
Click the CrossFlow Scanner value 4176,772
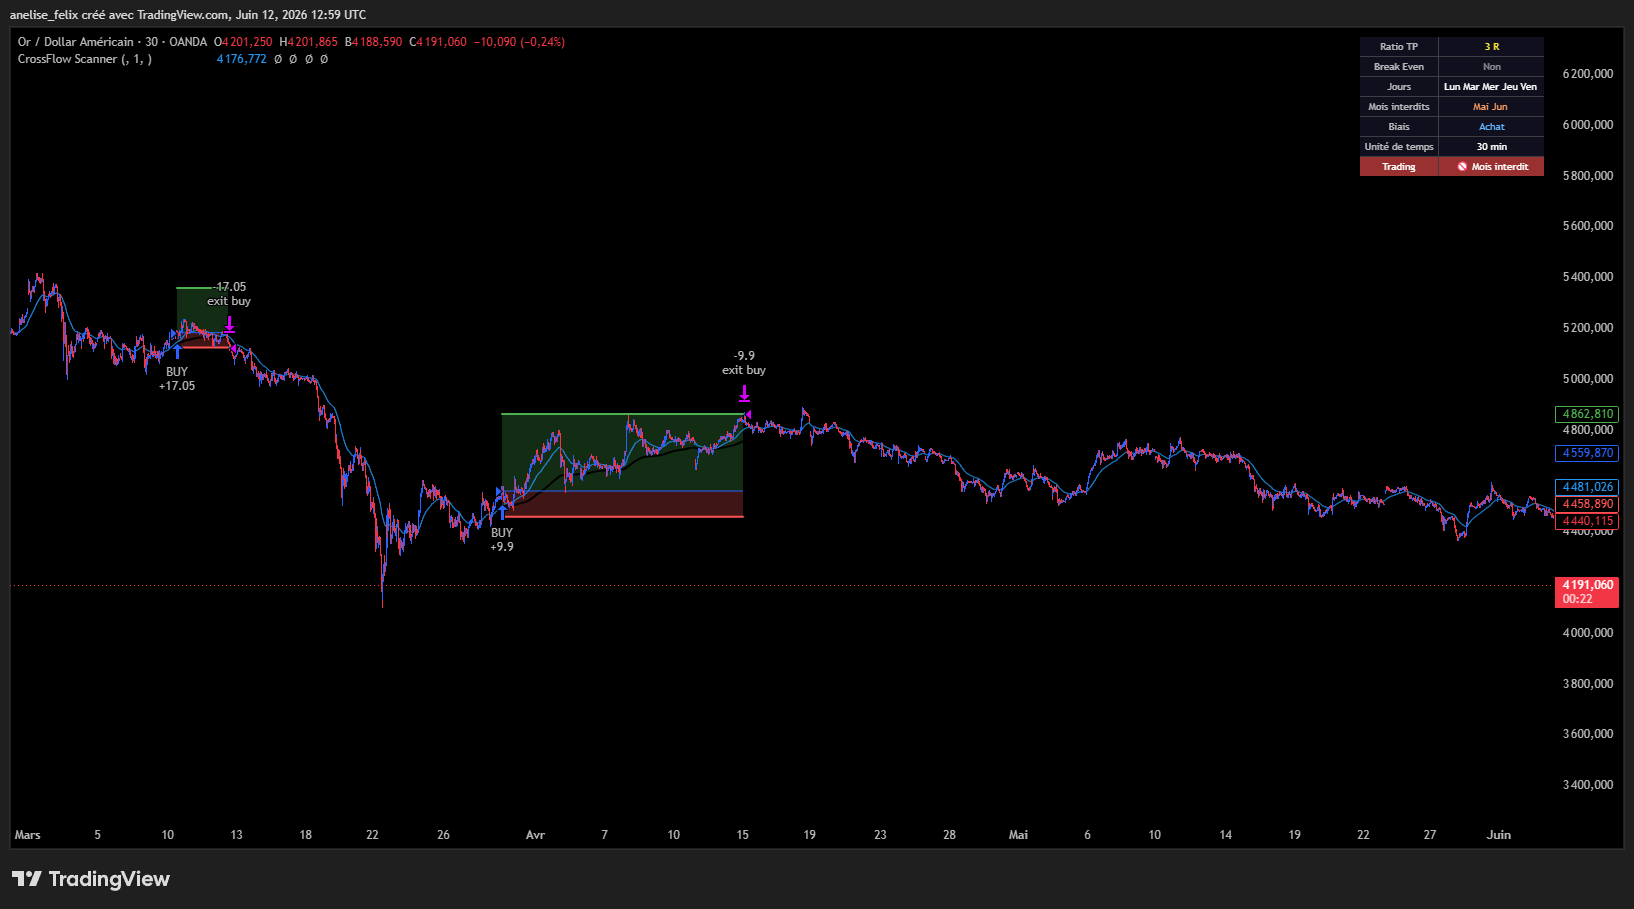242,59
